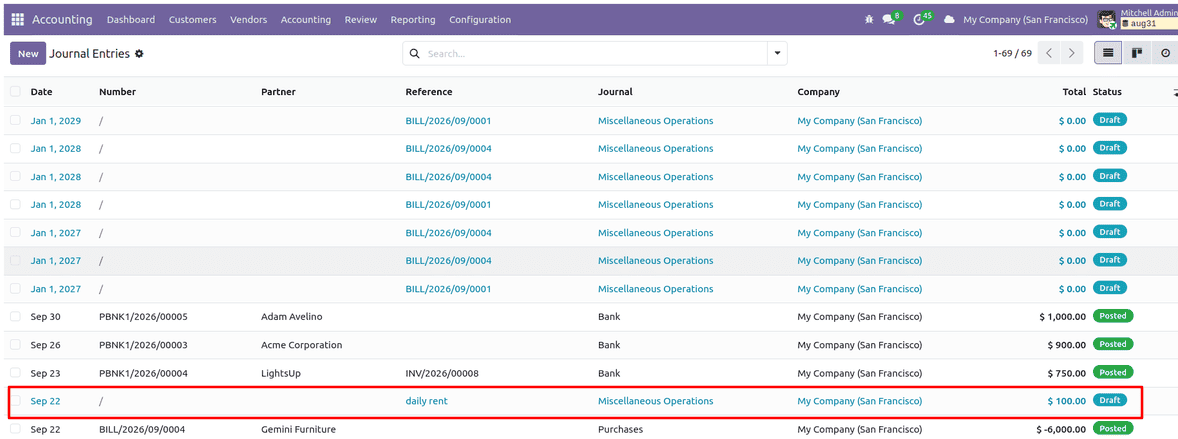Tick checkbox for Jan 1, 2029 row
This screenshot has height=439, width=1178.
point(15,120)
